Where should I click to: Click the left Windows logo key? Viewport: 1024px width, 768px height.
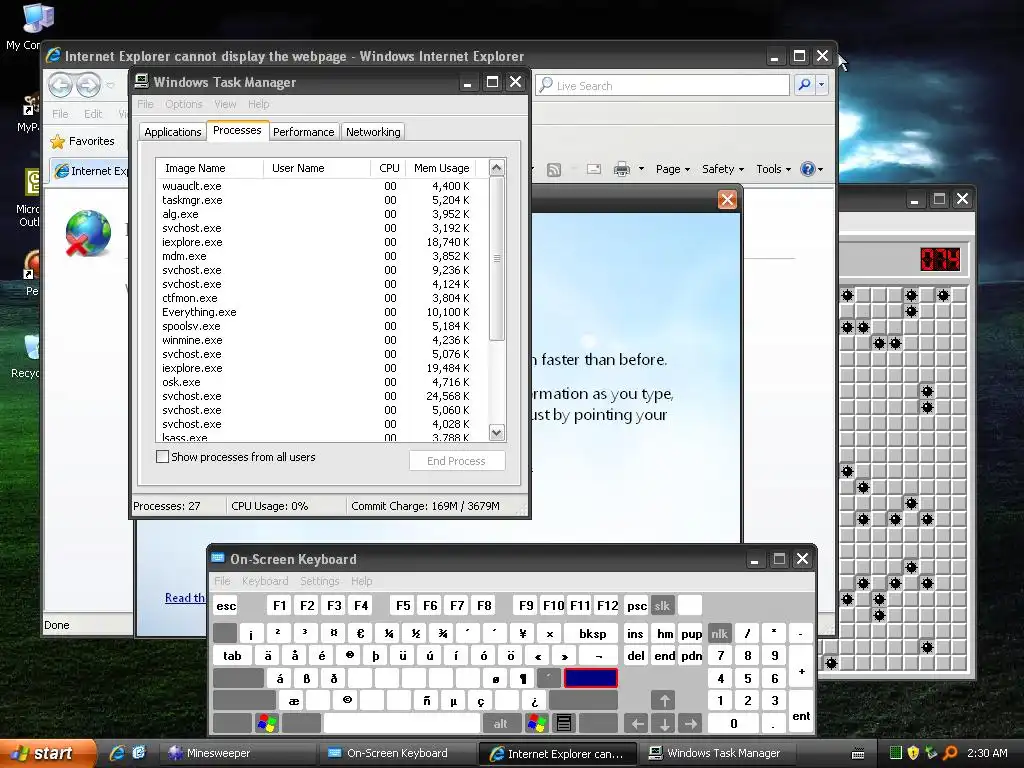pyautogui.click(x=266, y=723)
